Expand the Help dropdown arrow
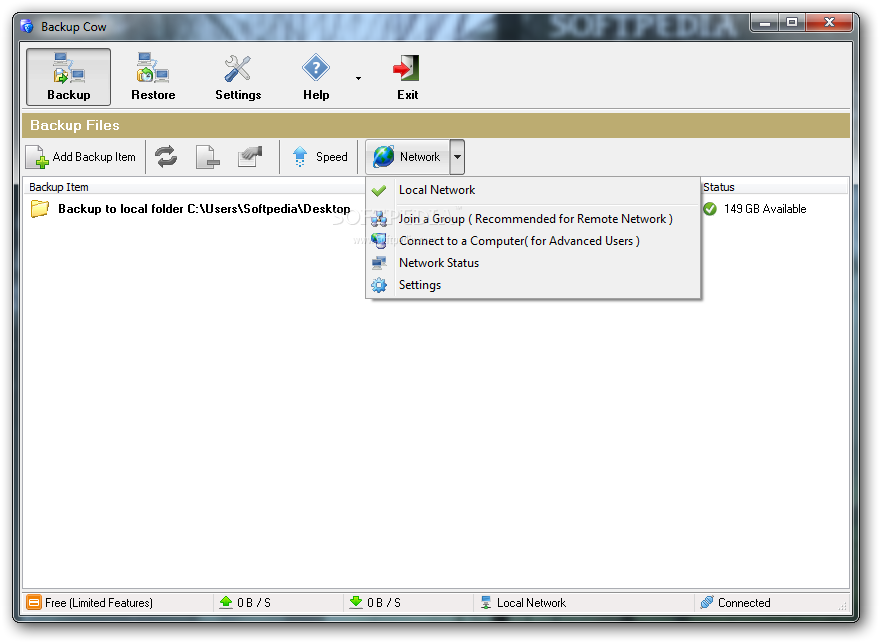The width and height of the screenshot is (880, 643). coord(358,78)
